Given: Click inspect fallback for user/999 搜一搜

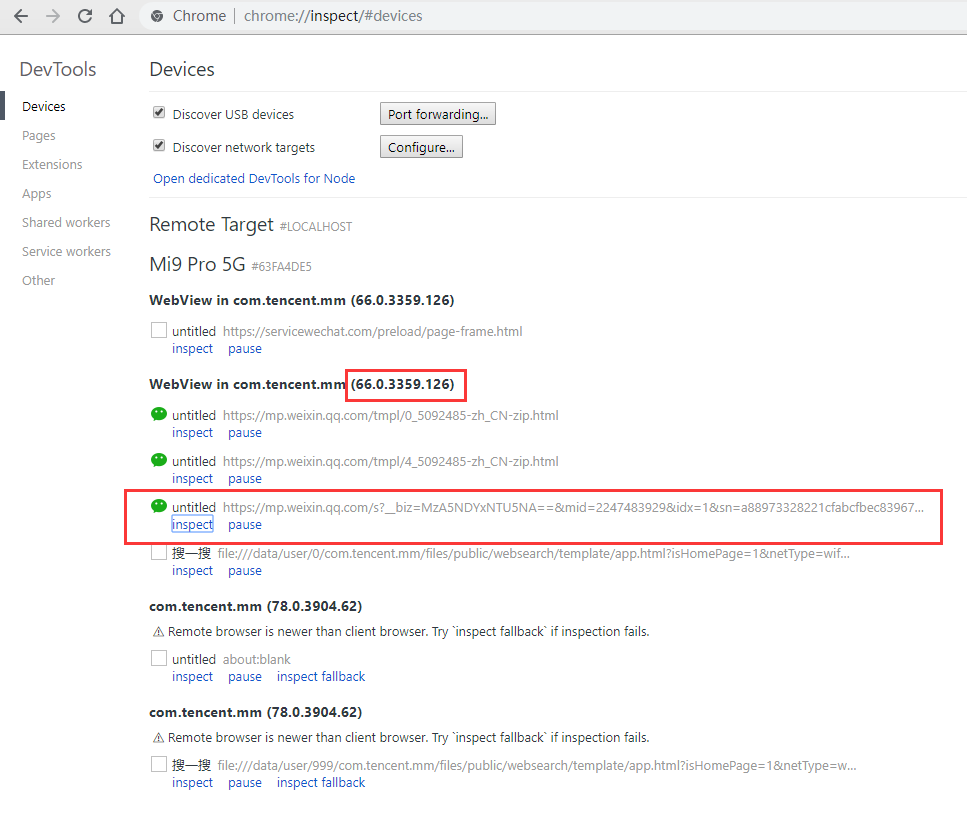Looking at the screenshot, I should 321,783.
